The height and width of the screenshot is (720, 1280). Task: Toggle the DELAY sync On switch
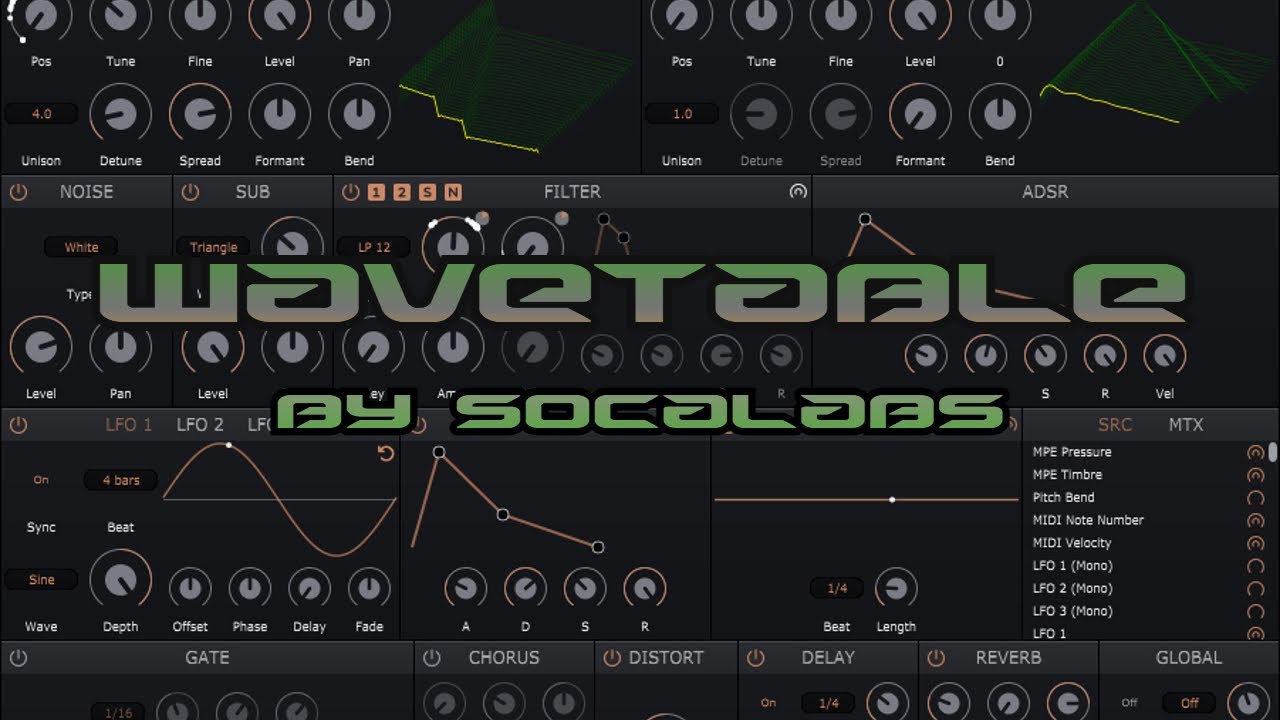[768, 703]
